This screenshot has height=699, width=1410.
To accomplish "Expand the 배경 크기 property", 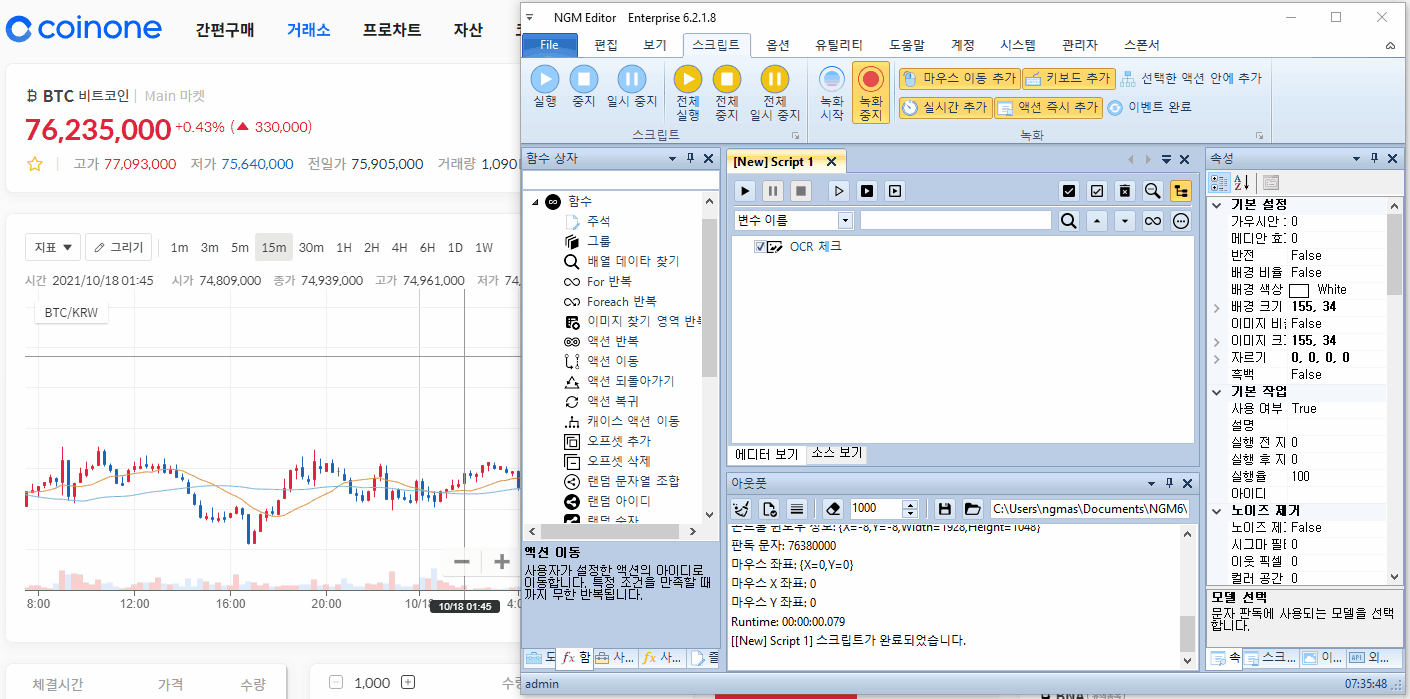I will pos(1217,307).
